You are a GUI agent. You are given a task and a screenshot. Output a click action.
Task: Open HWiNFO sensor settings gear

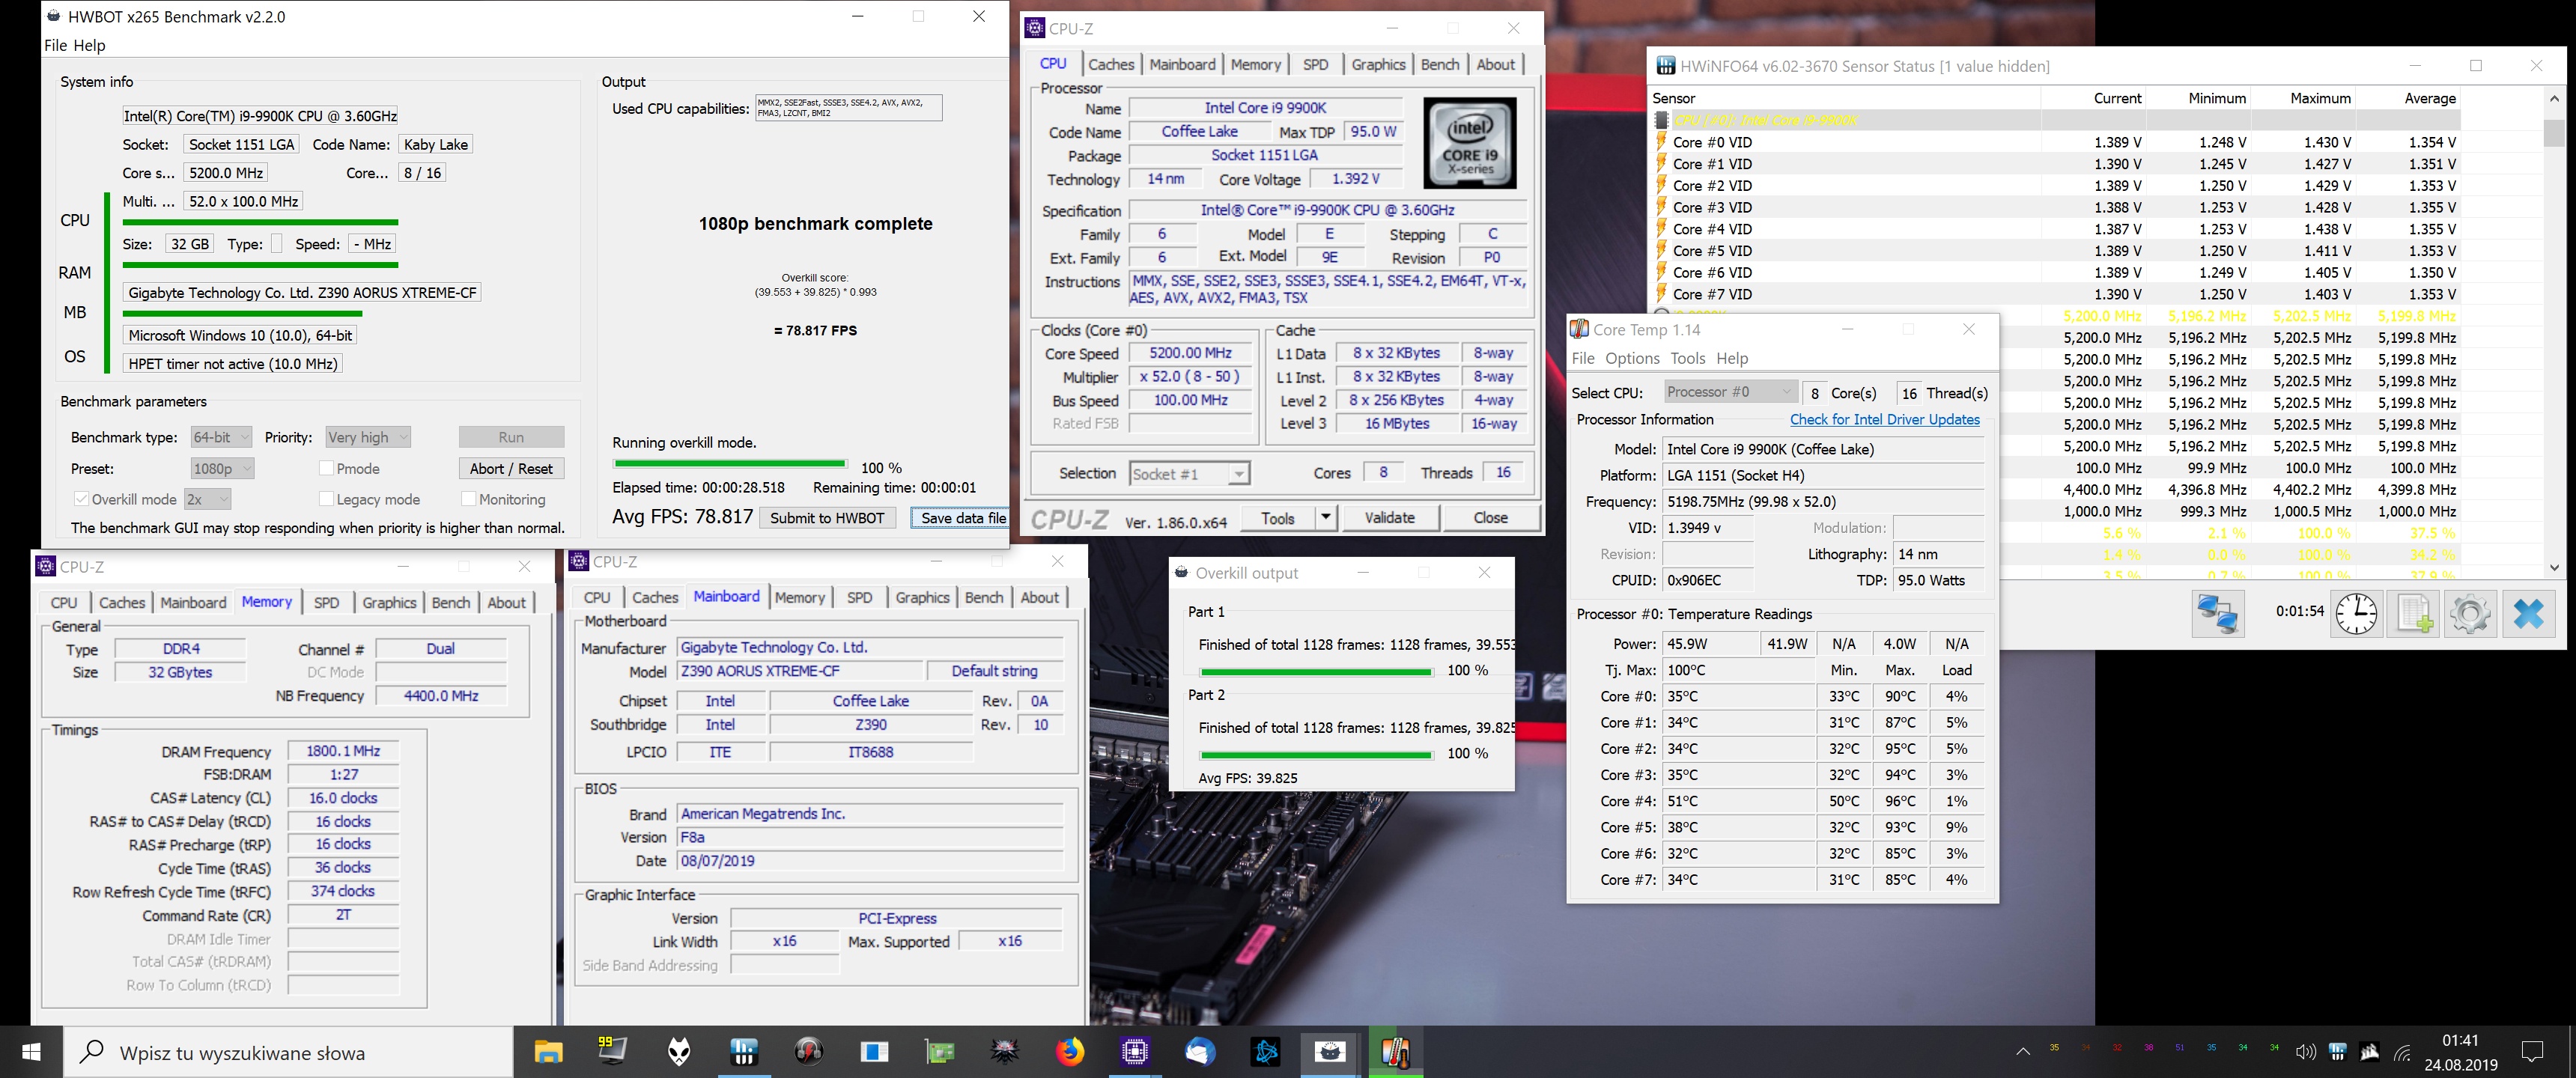click(x=2470, y=612)
